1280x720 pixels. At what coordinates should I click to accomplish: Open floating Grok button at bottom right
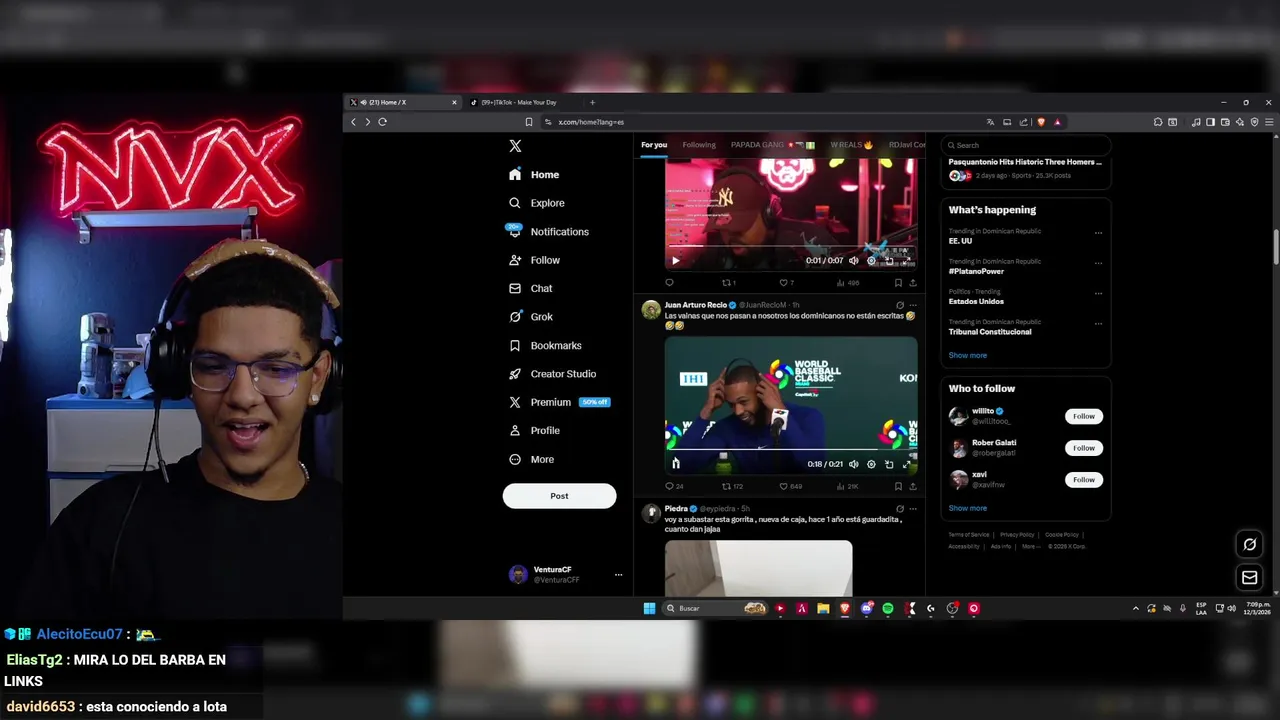point(1249,544)
